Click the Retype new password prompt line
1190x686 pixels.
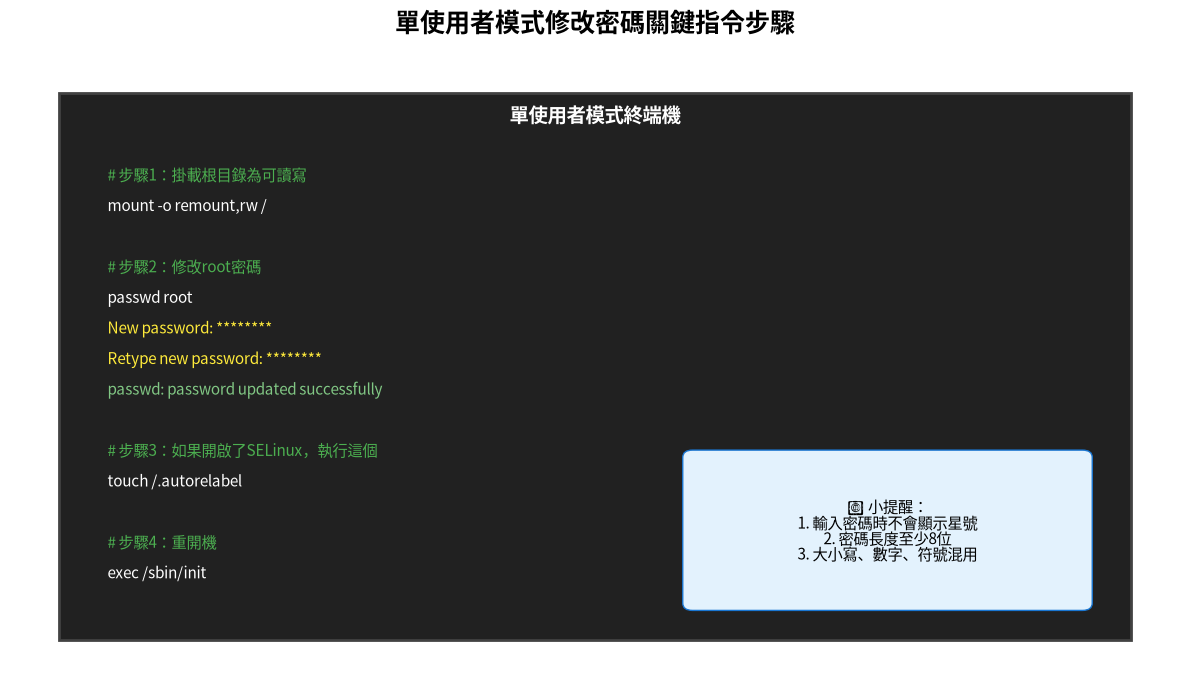[x=215, y=358]
